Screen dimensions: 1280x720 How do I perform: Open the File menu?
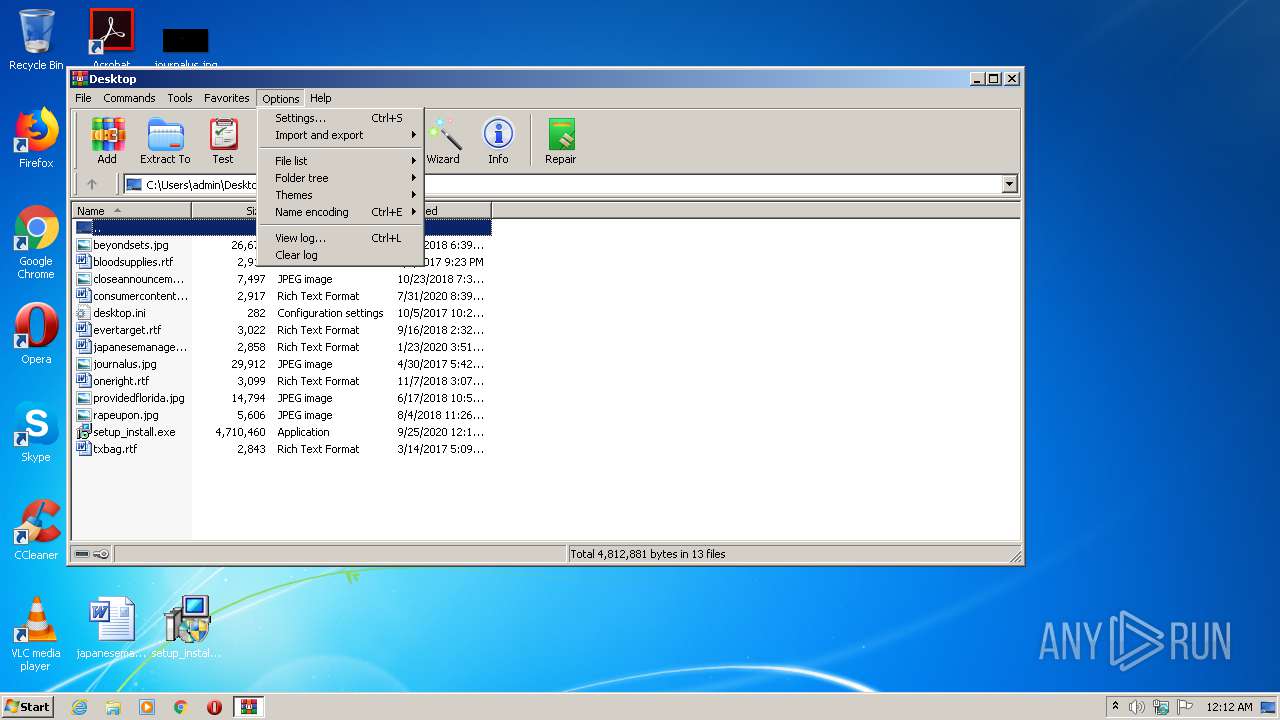83,98
